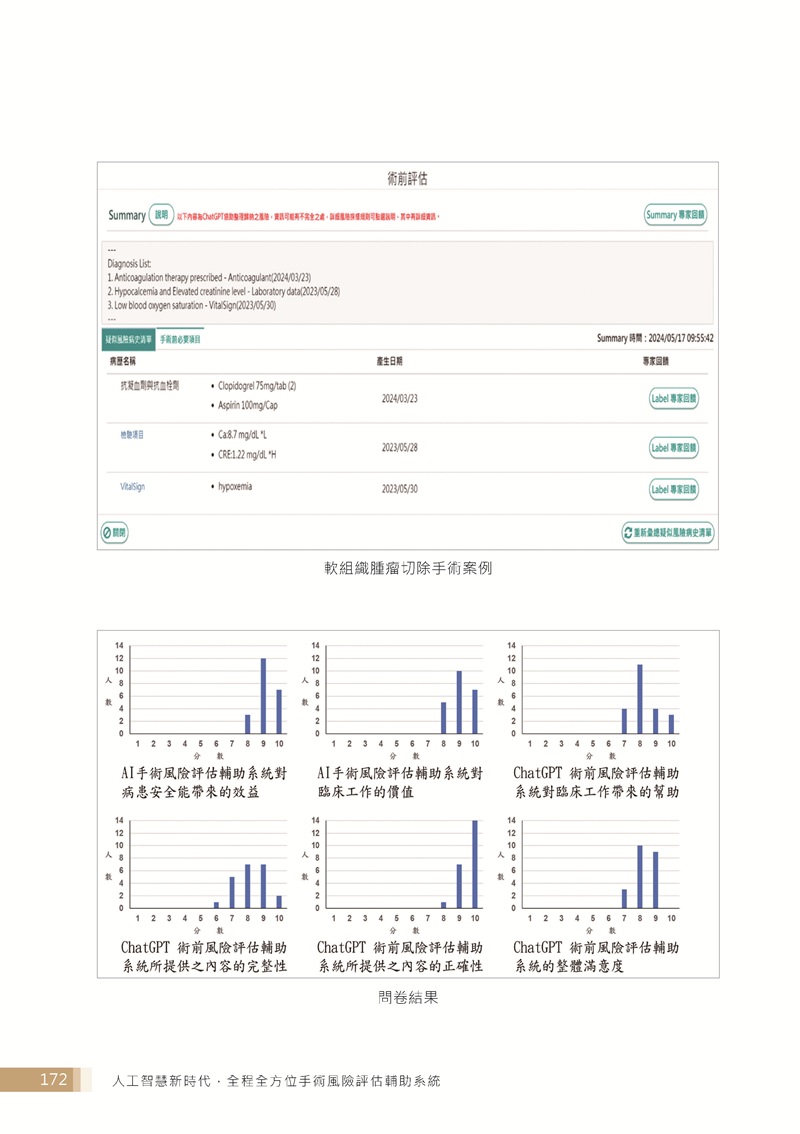800x1134 pixels.
Task: Click the Ca:8.7 mg/dL *L value
Action: [242, 435]
